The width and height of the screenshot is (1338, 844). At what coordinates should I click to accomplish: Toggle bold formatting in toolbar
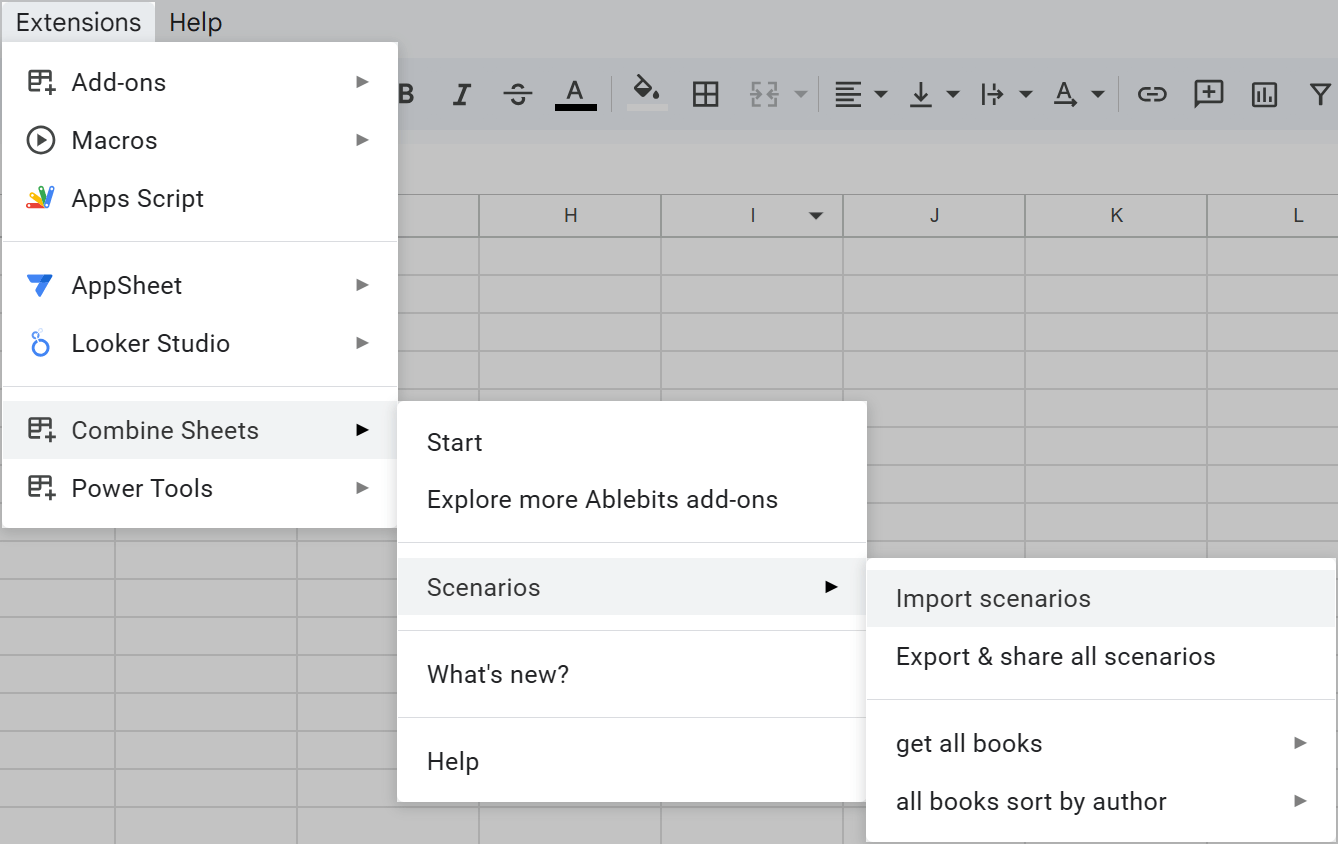(406, 95)
